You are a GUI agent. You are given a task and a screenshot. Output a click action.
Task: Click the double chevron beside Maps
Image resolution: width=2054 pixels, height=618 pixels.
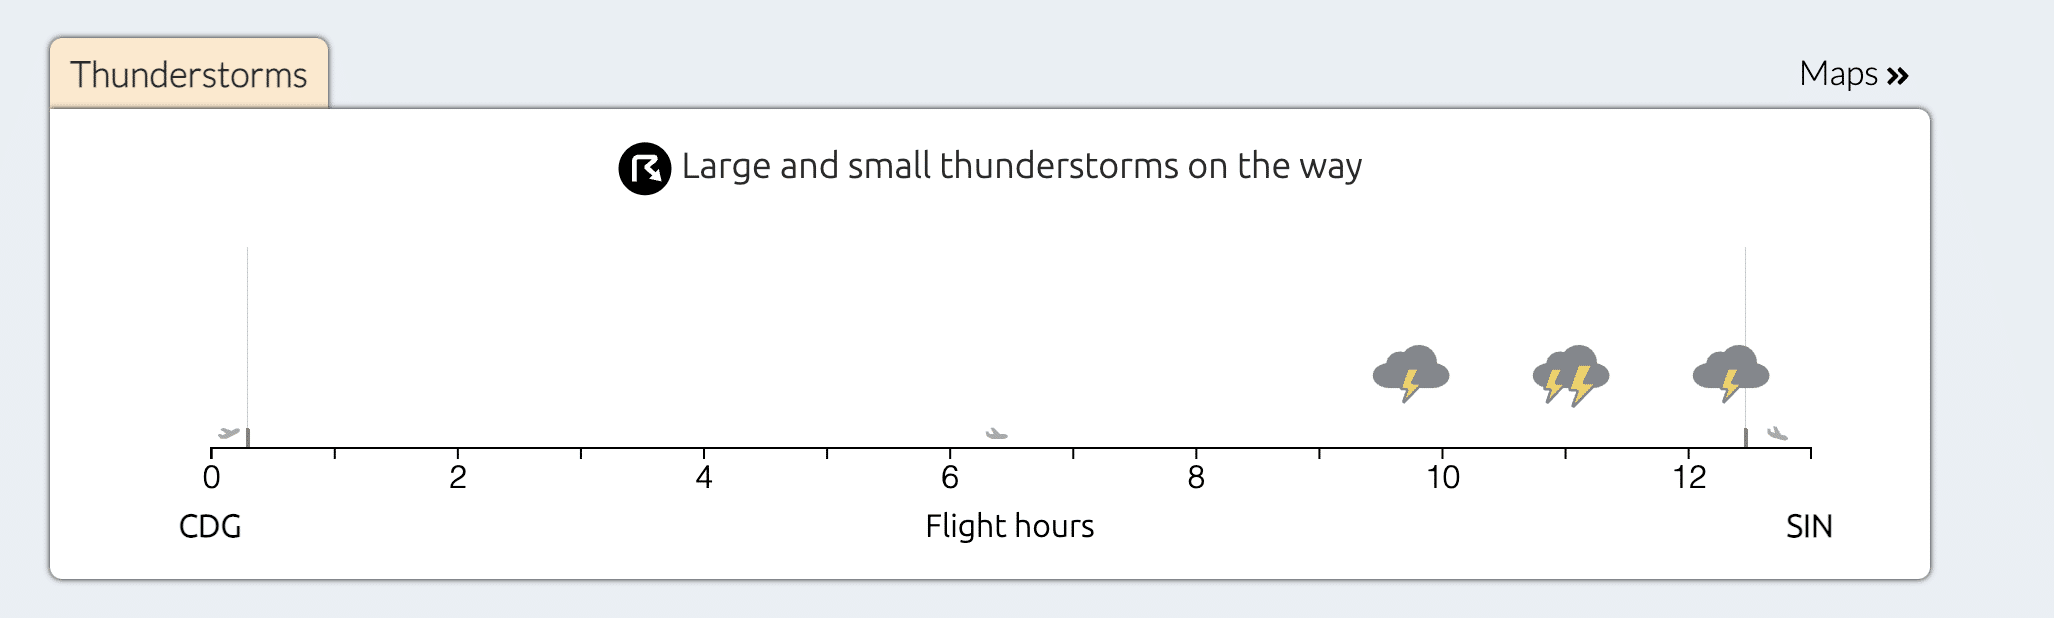pyautogui.click(x=1898, y=75)
